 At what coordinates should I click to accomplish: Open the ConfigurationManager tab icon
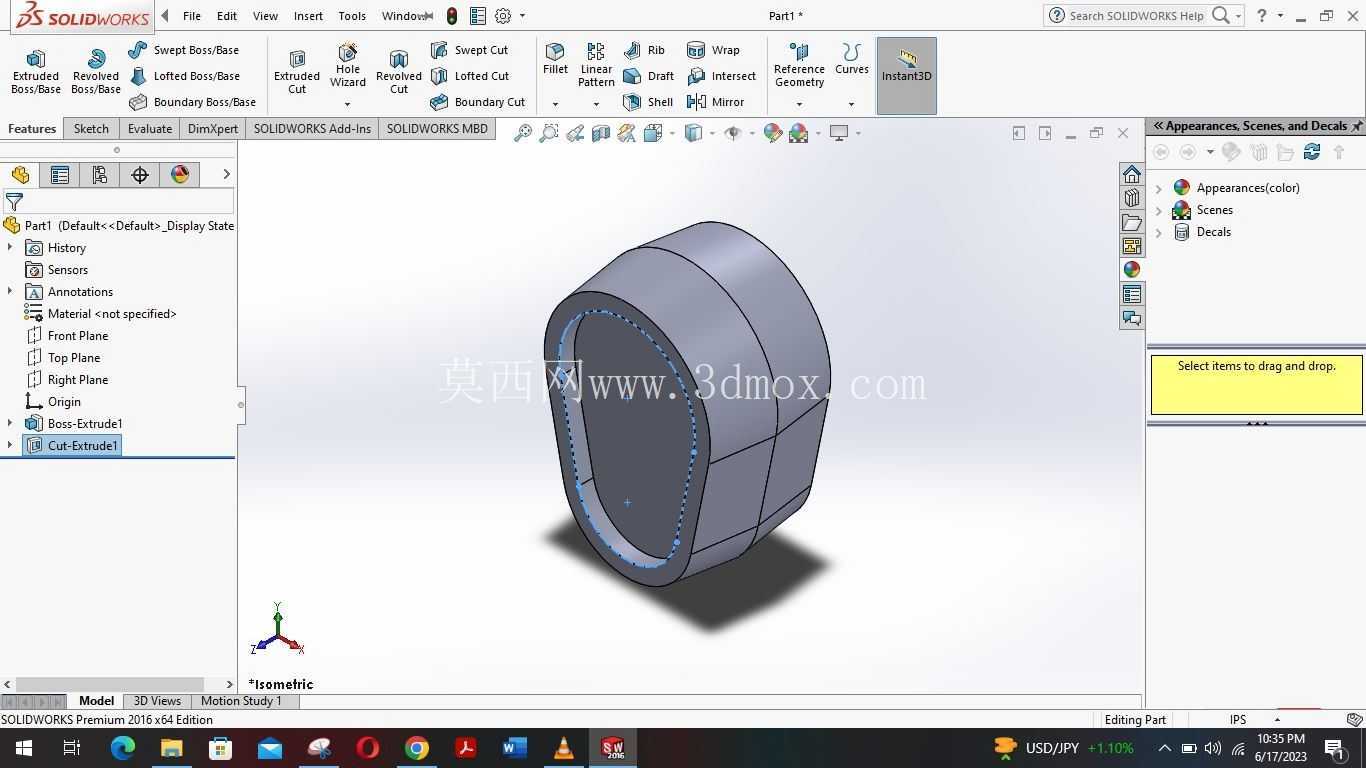pyautogui.click(x=100, y=175)
